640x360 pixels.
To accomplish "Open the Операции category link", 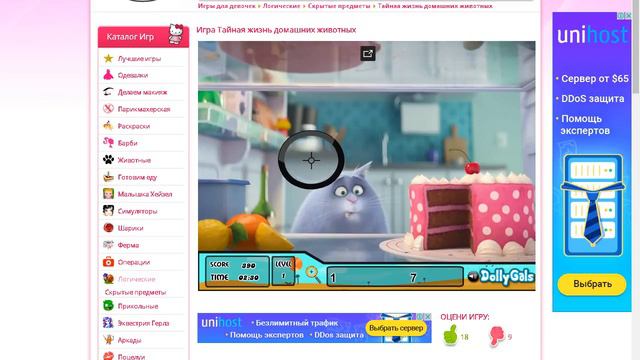I will [133, 262].
